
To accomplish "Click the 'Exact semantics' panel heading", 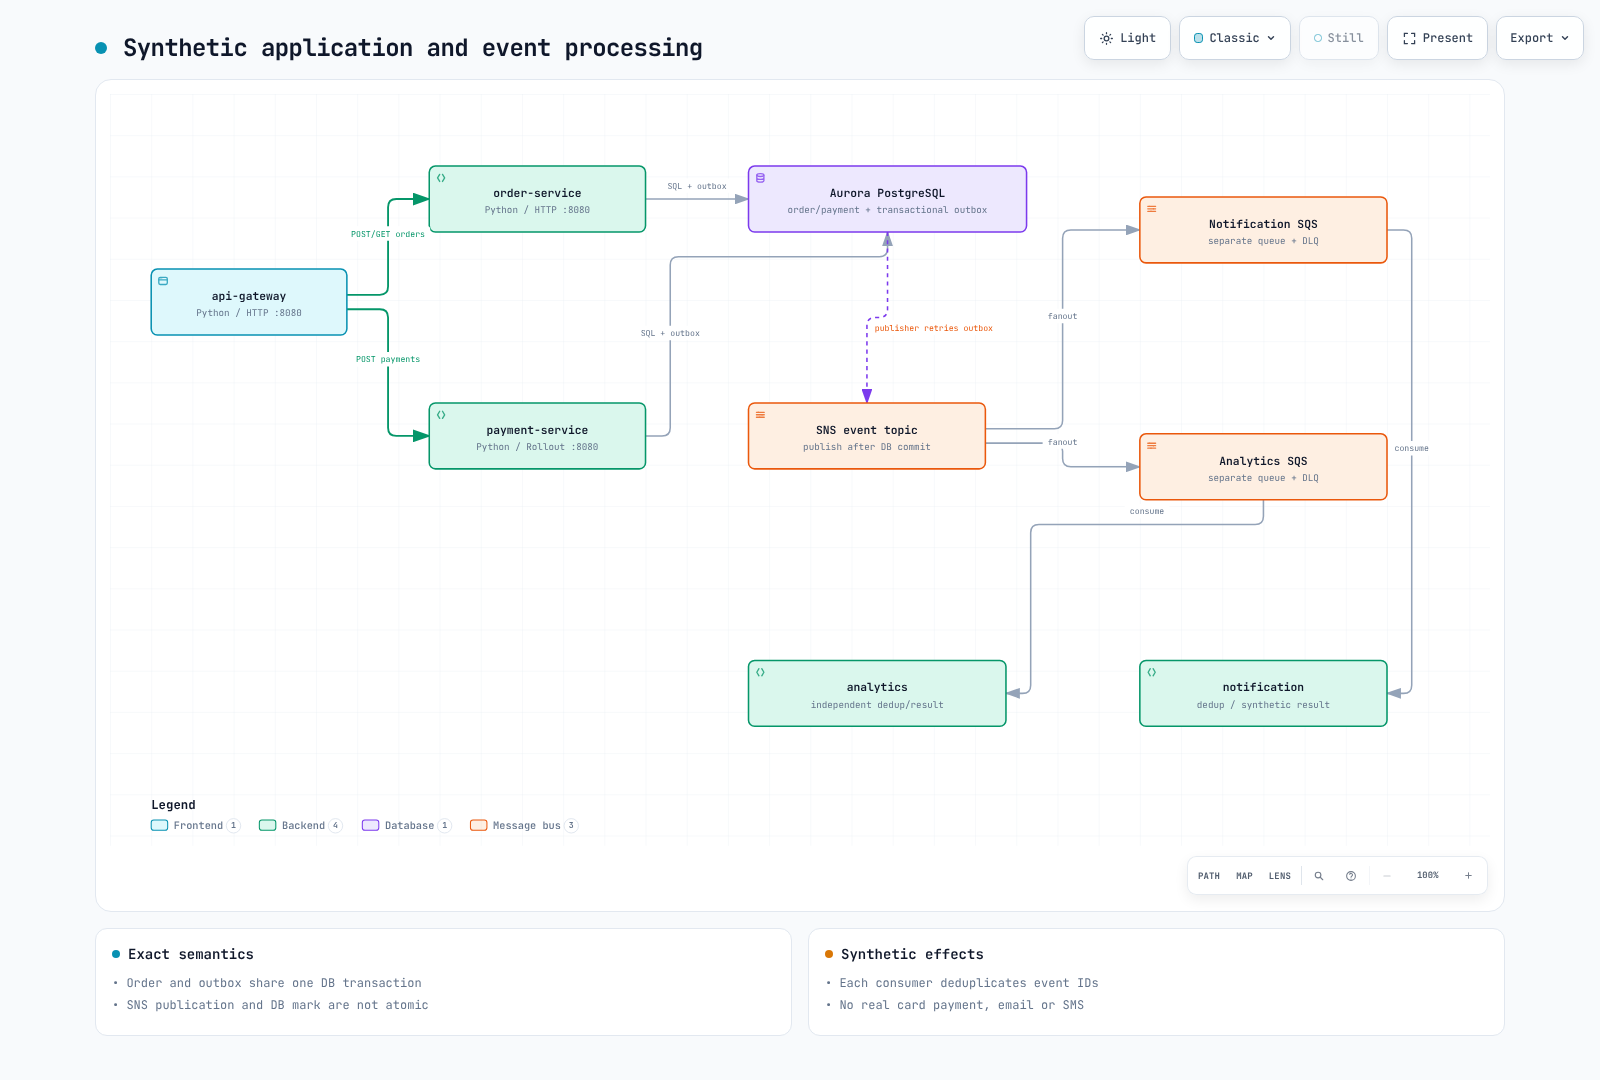I will tap(191, 955).
